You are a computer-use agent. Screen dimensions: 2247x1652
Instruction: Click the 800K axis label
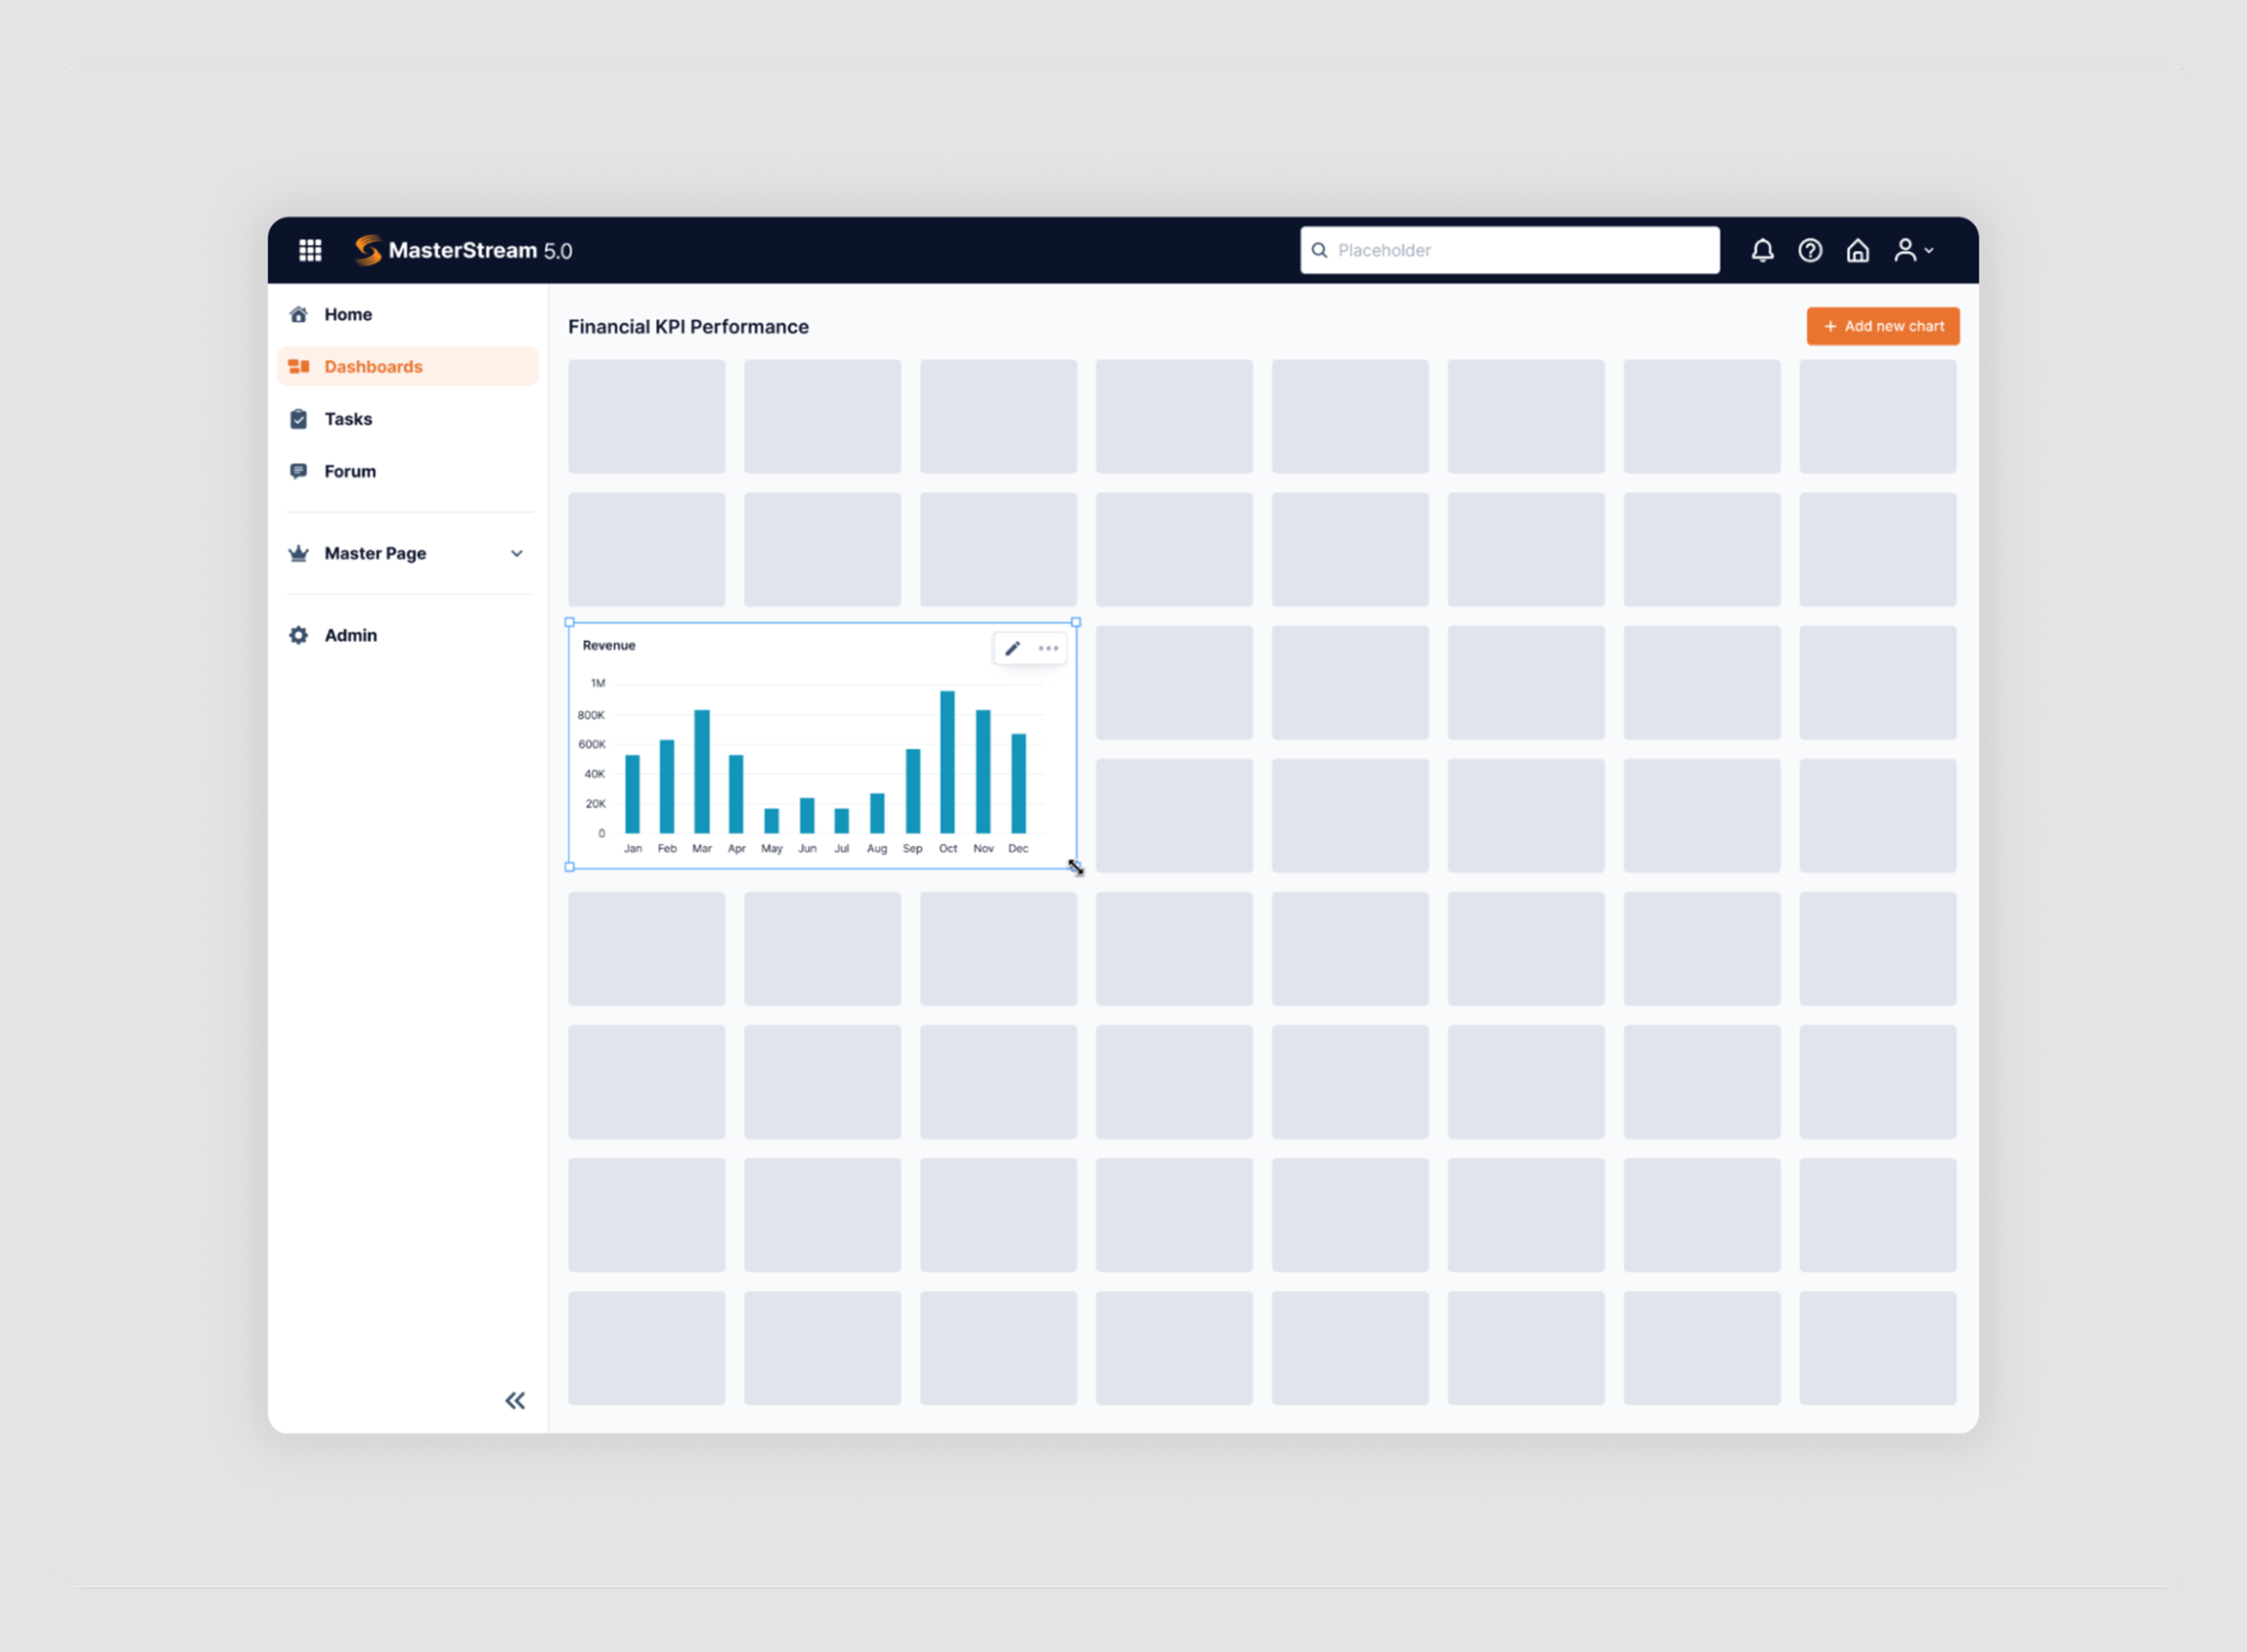click(591, 715)
